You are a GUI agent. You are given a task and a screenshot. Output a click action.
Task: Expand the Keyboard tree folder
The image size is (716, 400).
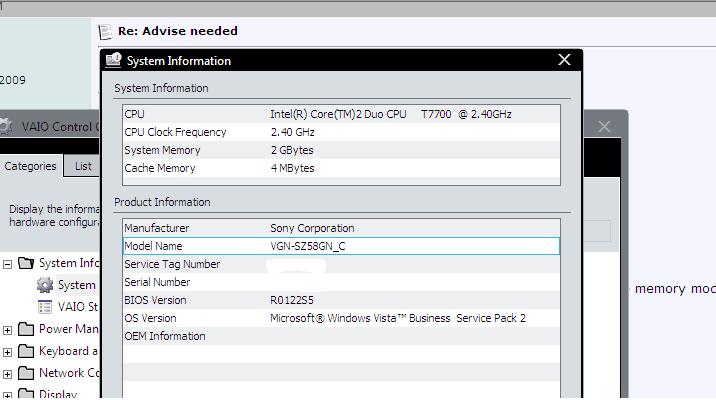point(7,352)
